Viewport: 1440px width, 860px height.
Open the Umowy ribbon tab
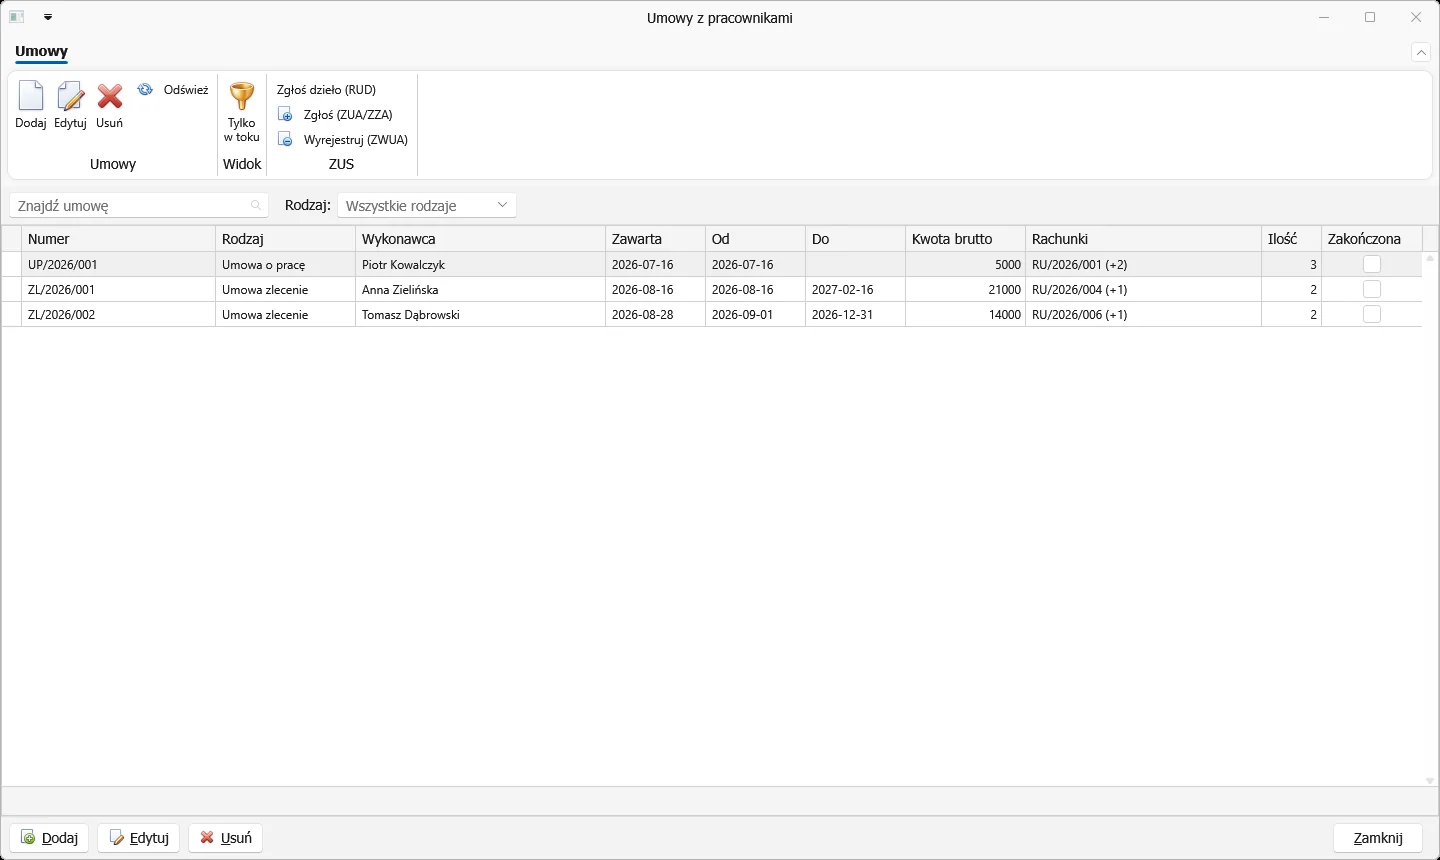[42, 51]
